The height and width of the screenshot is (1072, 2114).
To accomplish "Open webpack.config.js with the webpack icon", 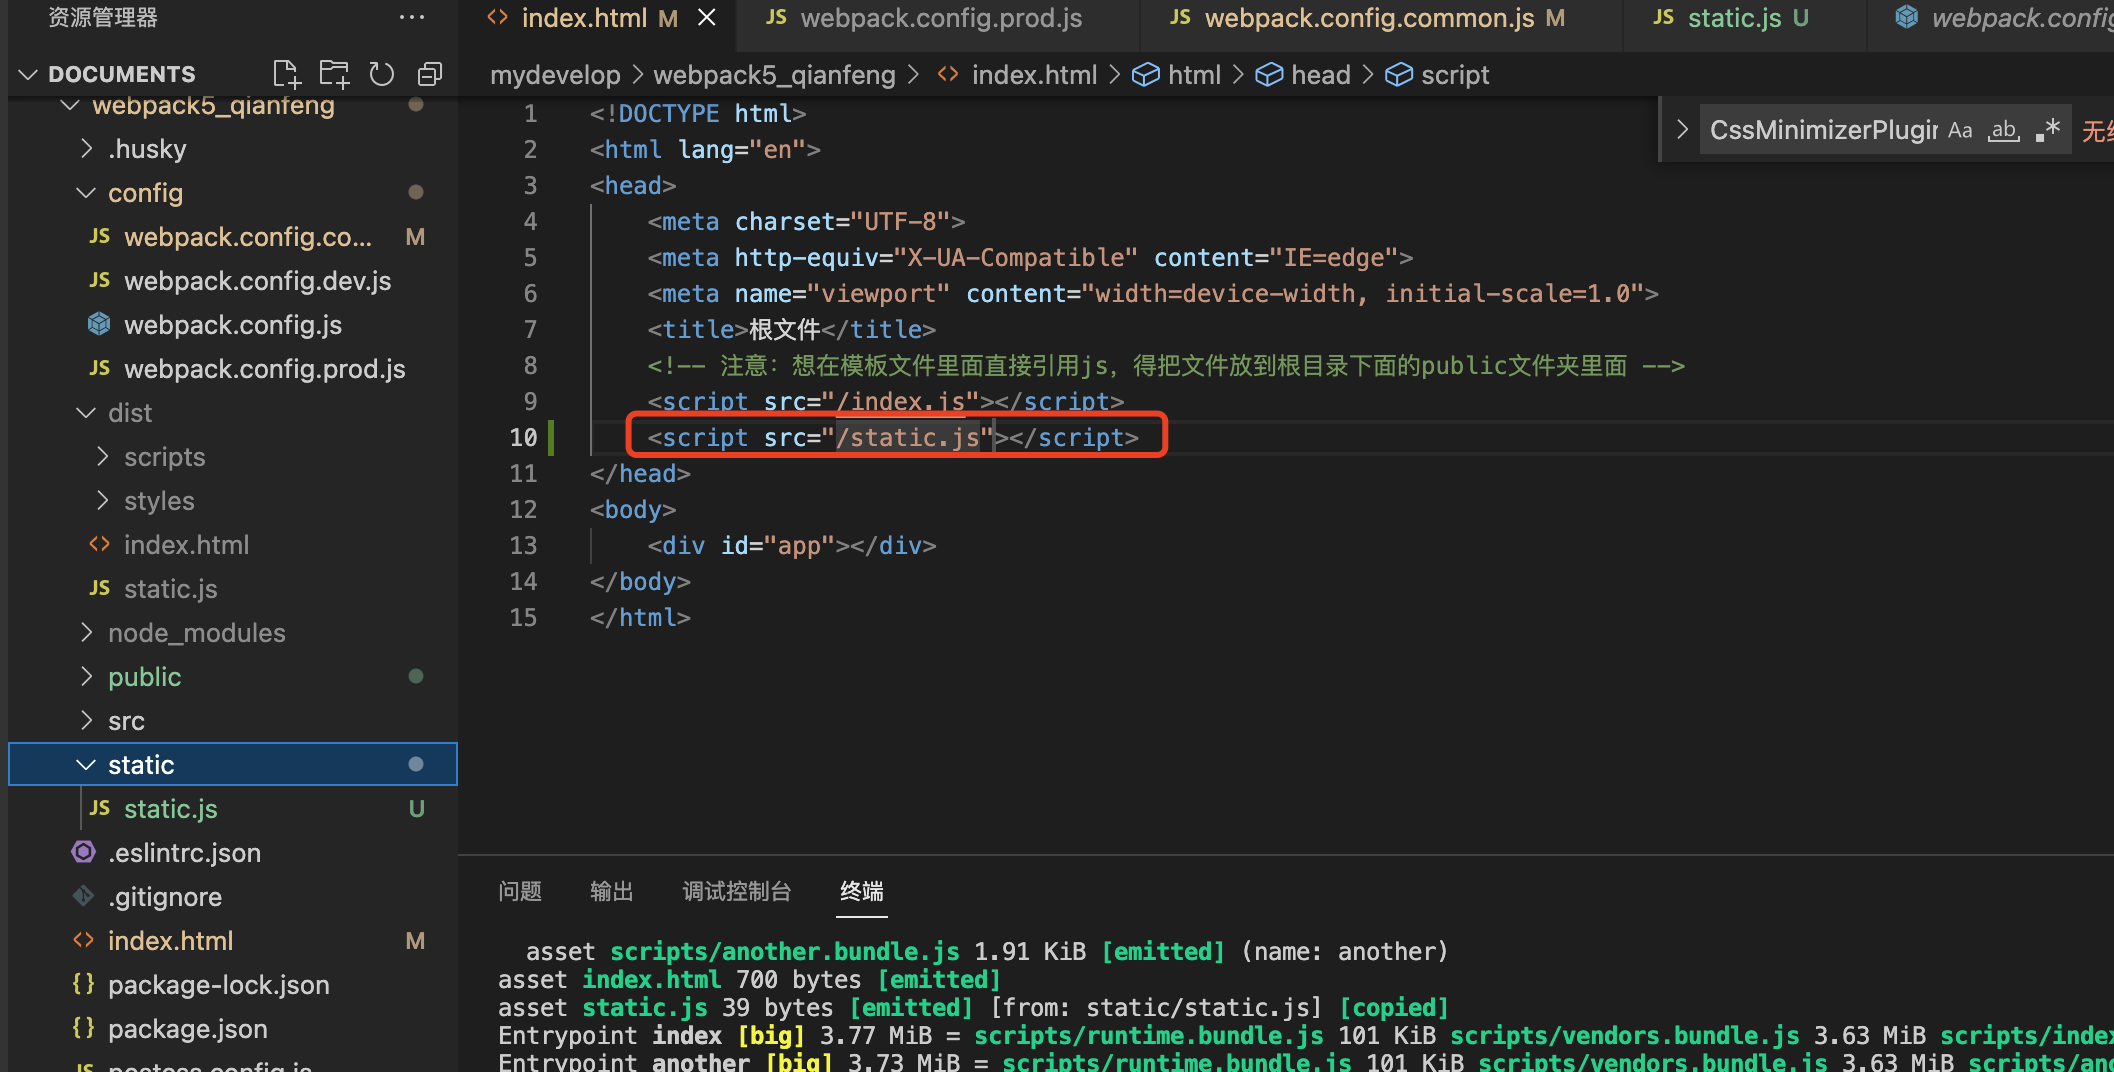I will pyautogui.click(x=232, y=325).
